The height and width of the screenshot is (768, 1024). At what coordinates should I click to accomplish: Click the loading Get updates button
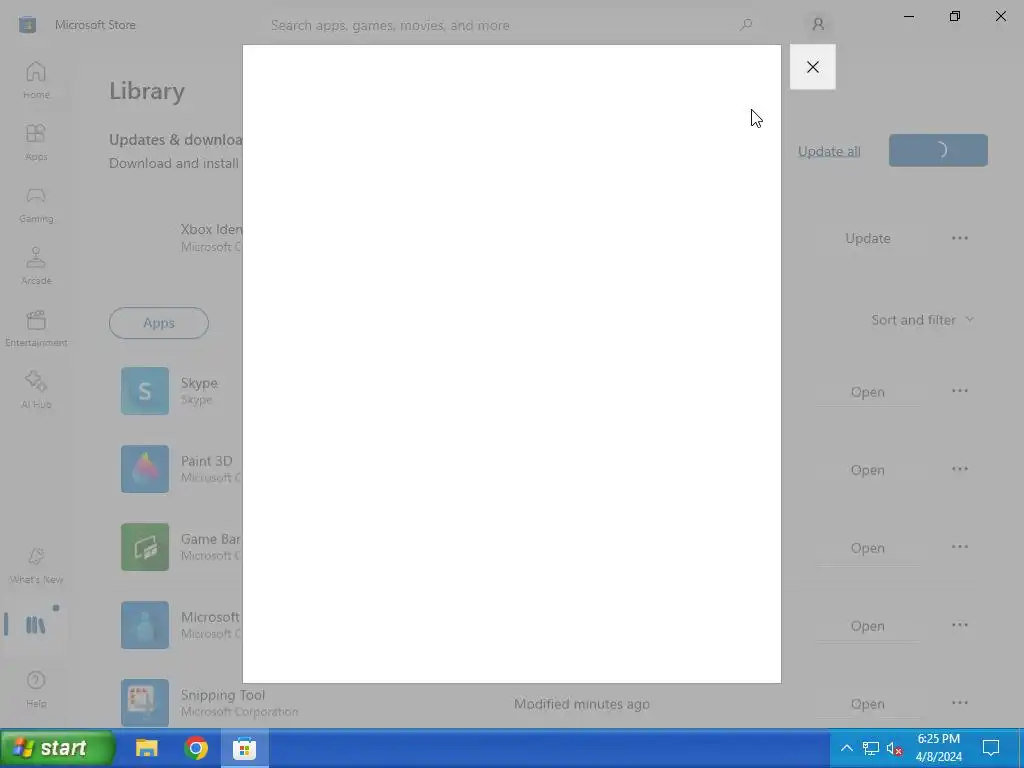(x=938, y=150)
